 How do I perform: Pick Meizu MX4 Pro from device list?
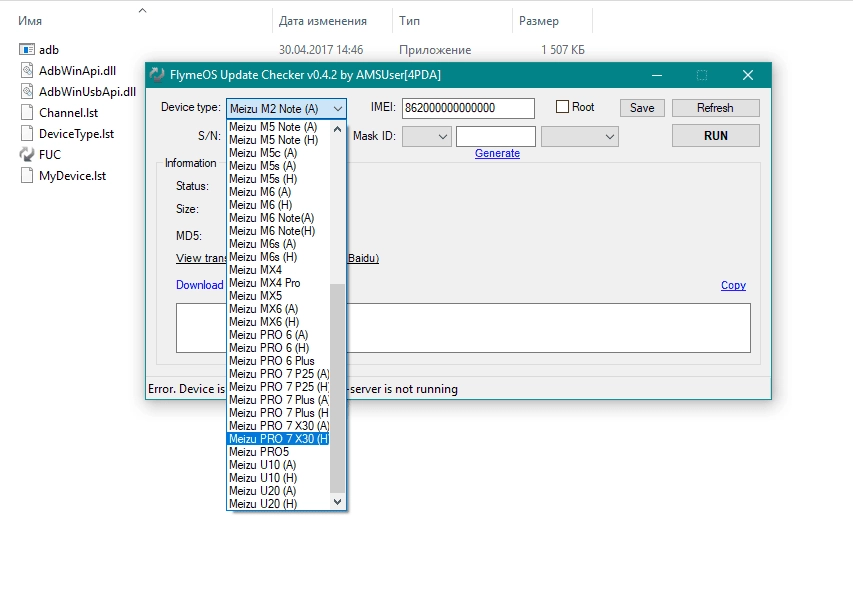[278, 283]
